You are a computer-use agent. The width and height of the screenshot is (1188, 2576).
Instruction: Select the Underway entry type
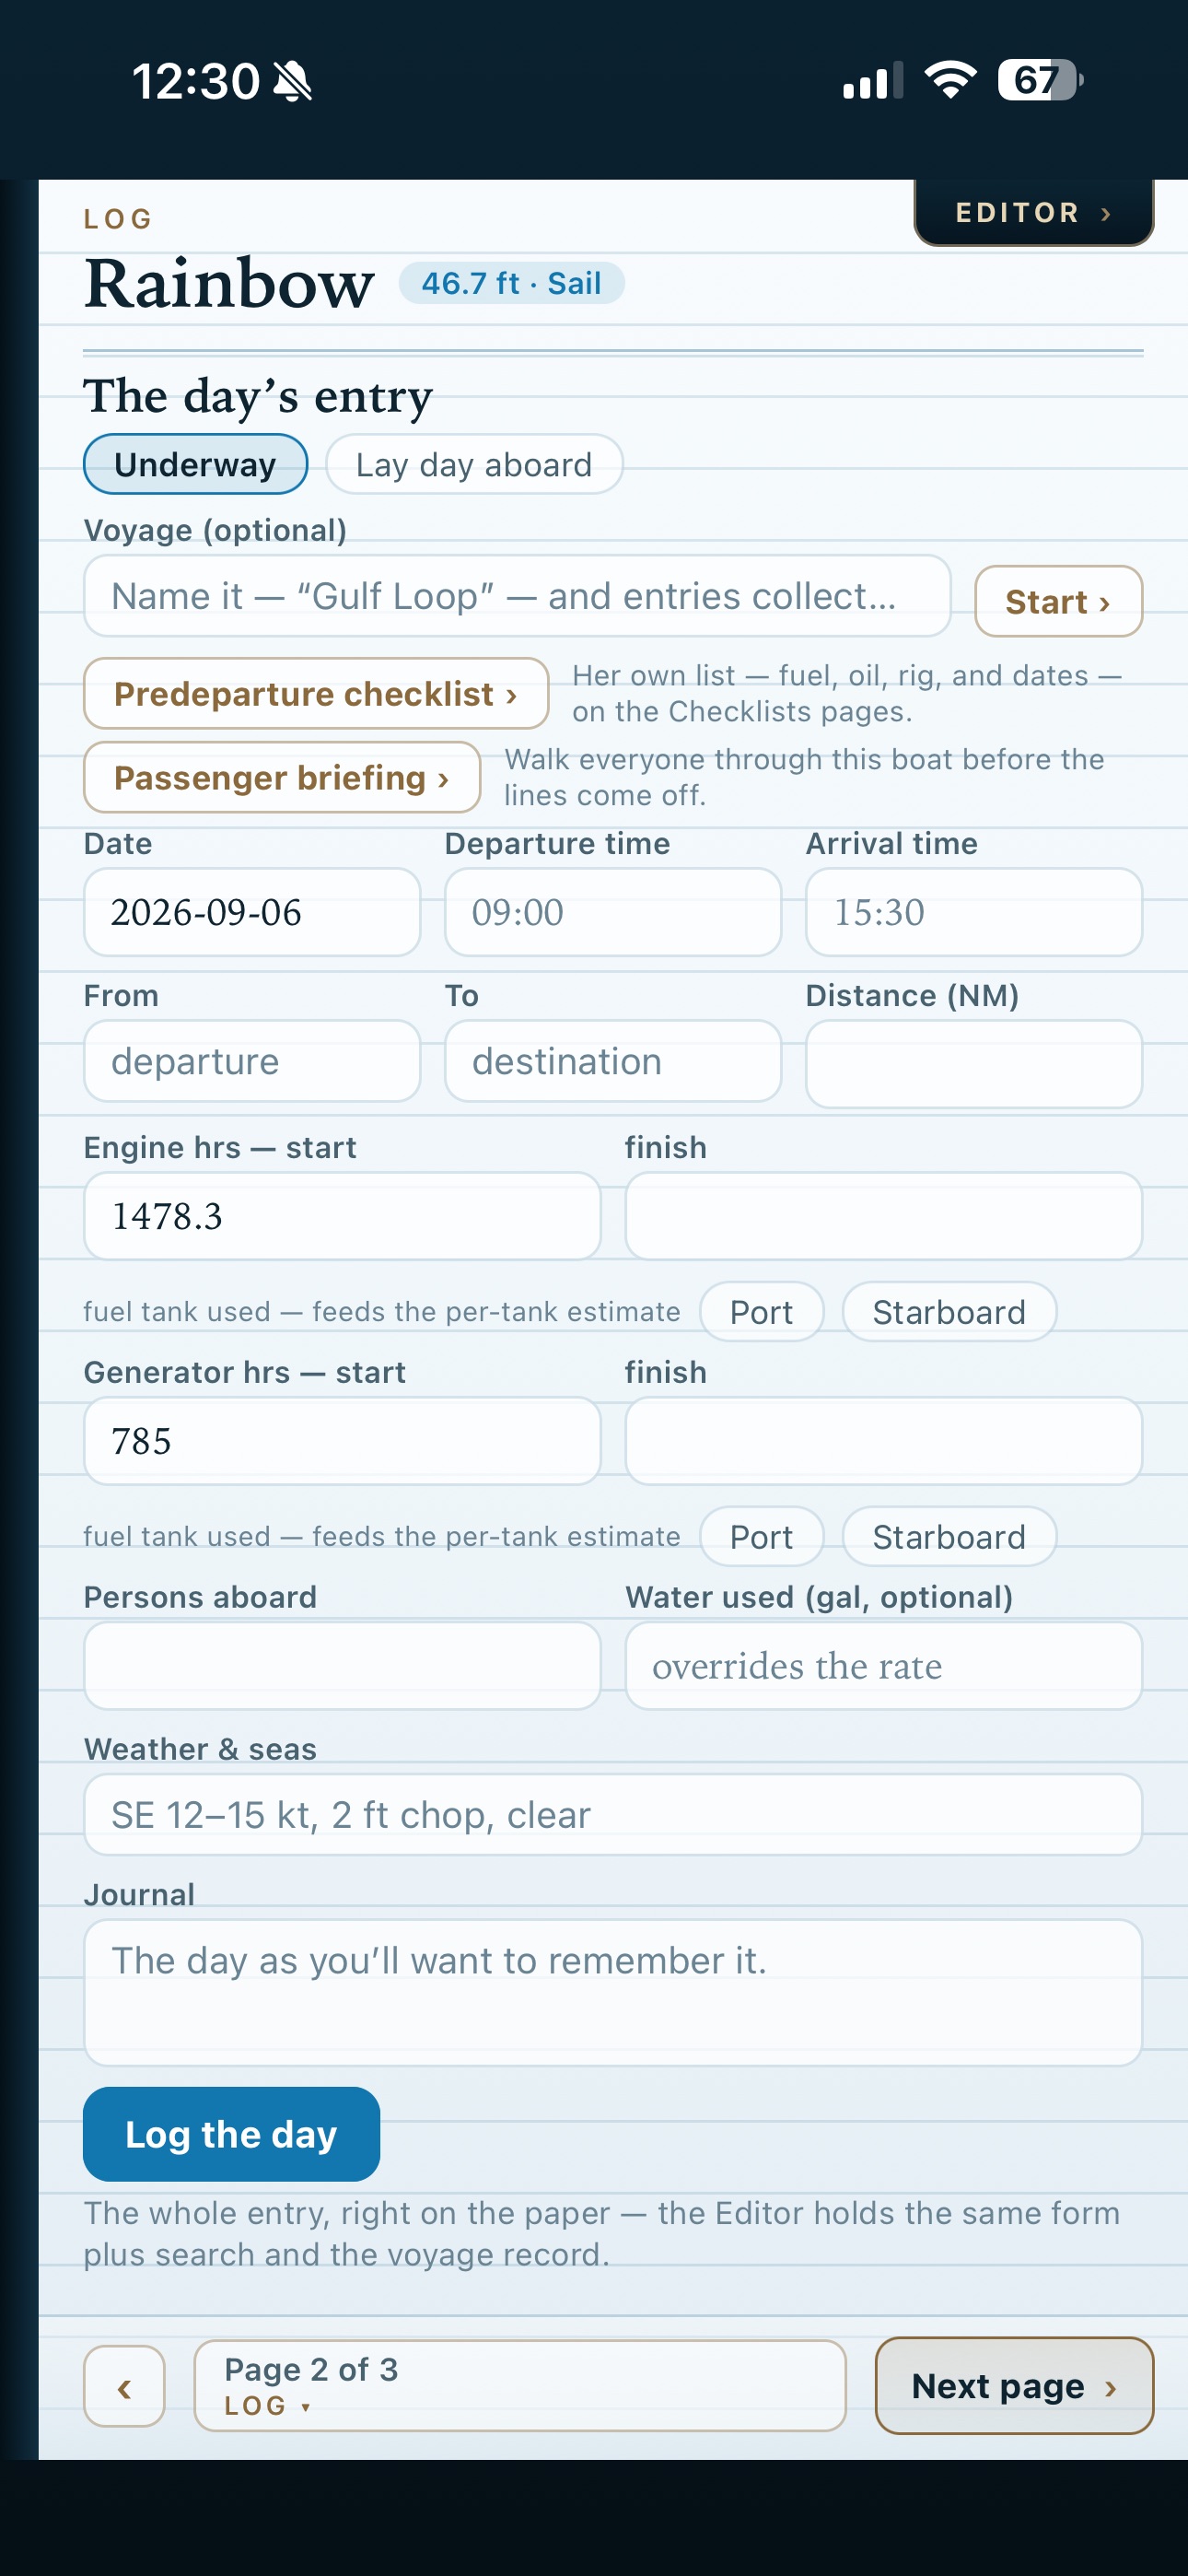[x=195, y=464]
